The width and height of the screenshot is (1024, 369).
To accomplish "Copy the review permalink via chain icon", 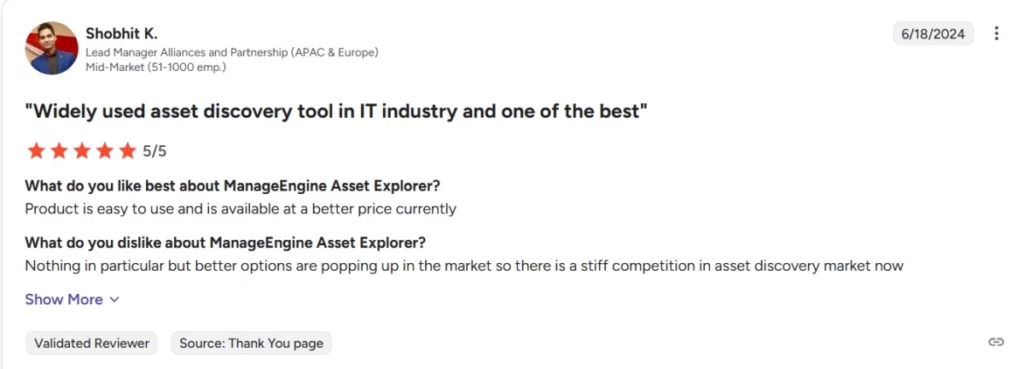I will (x=996, y=342).
